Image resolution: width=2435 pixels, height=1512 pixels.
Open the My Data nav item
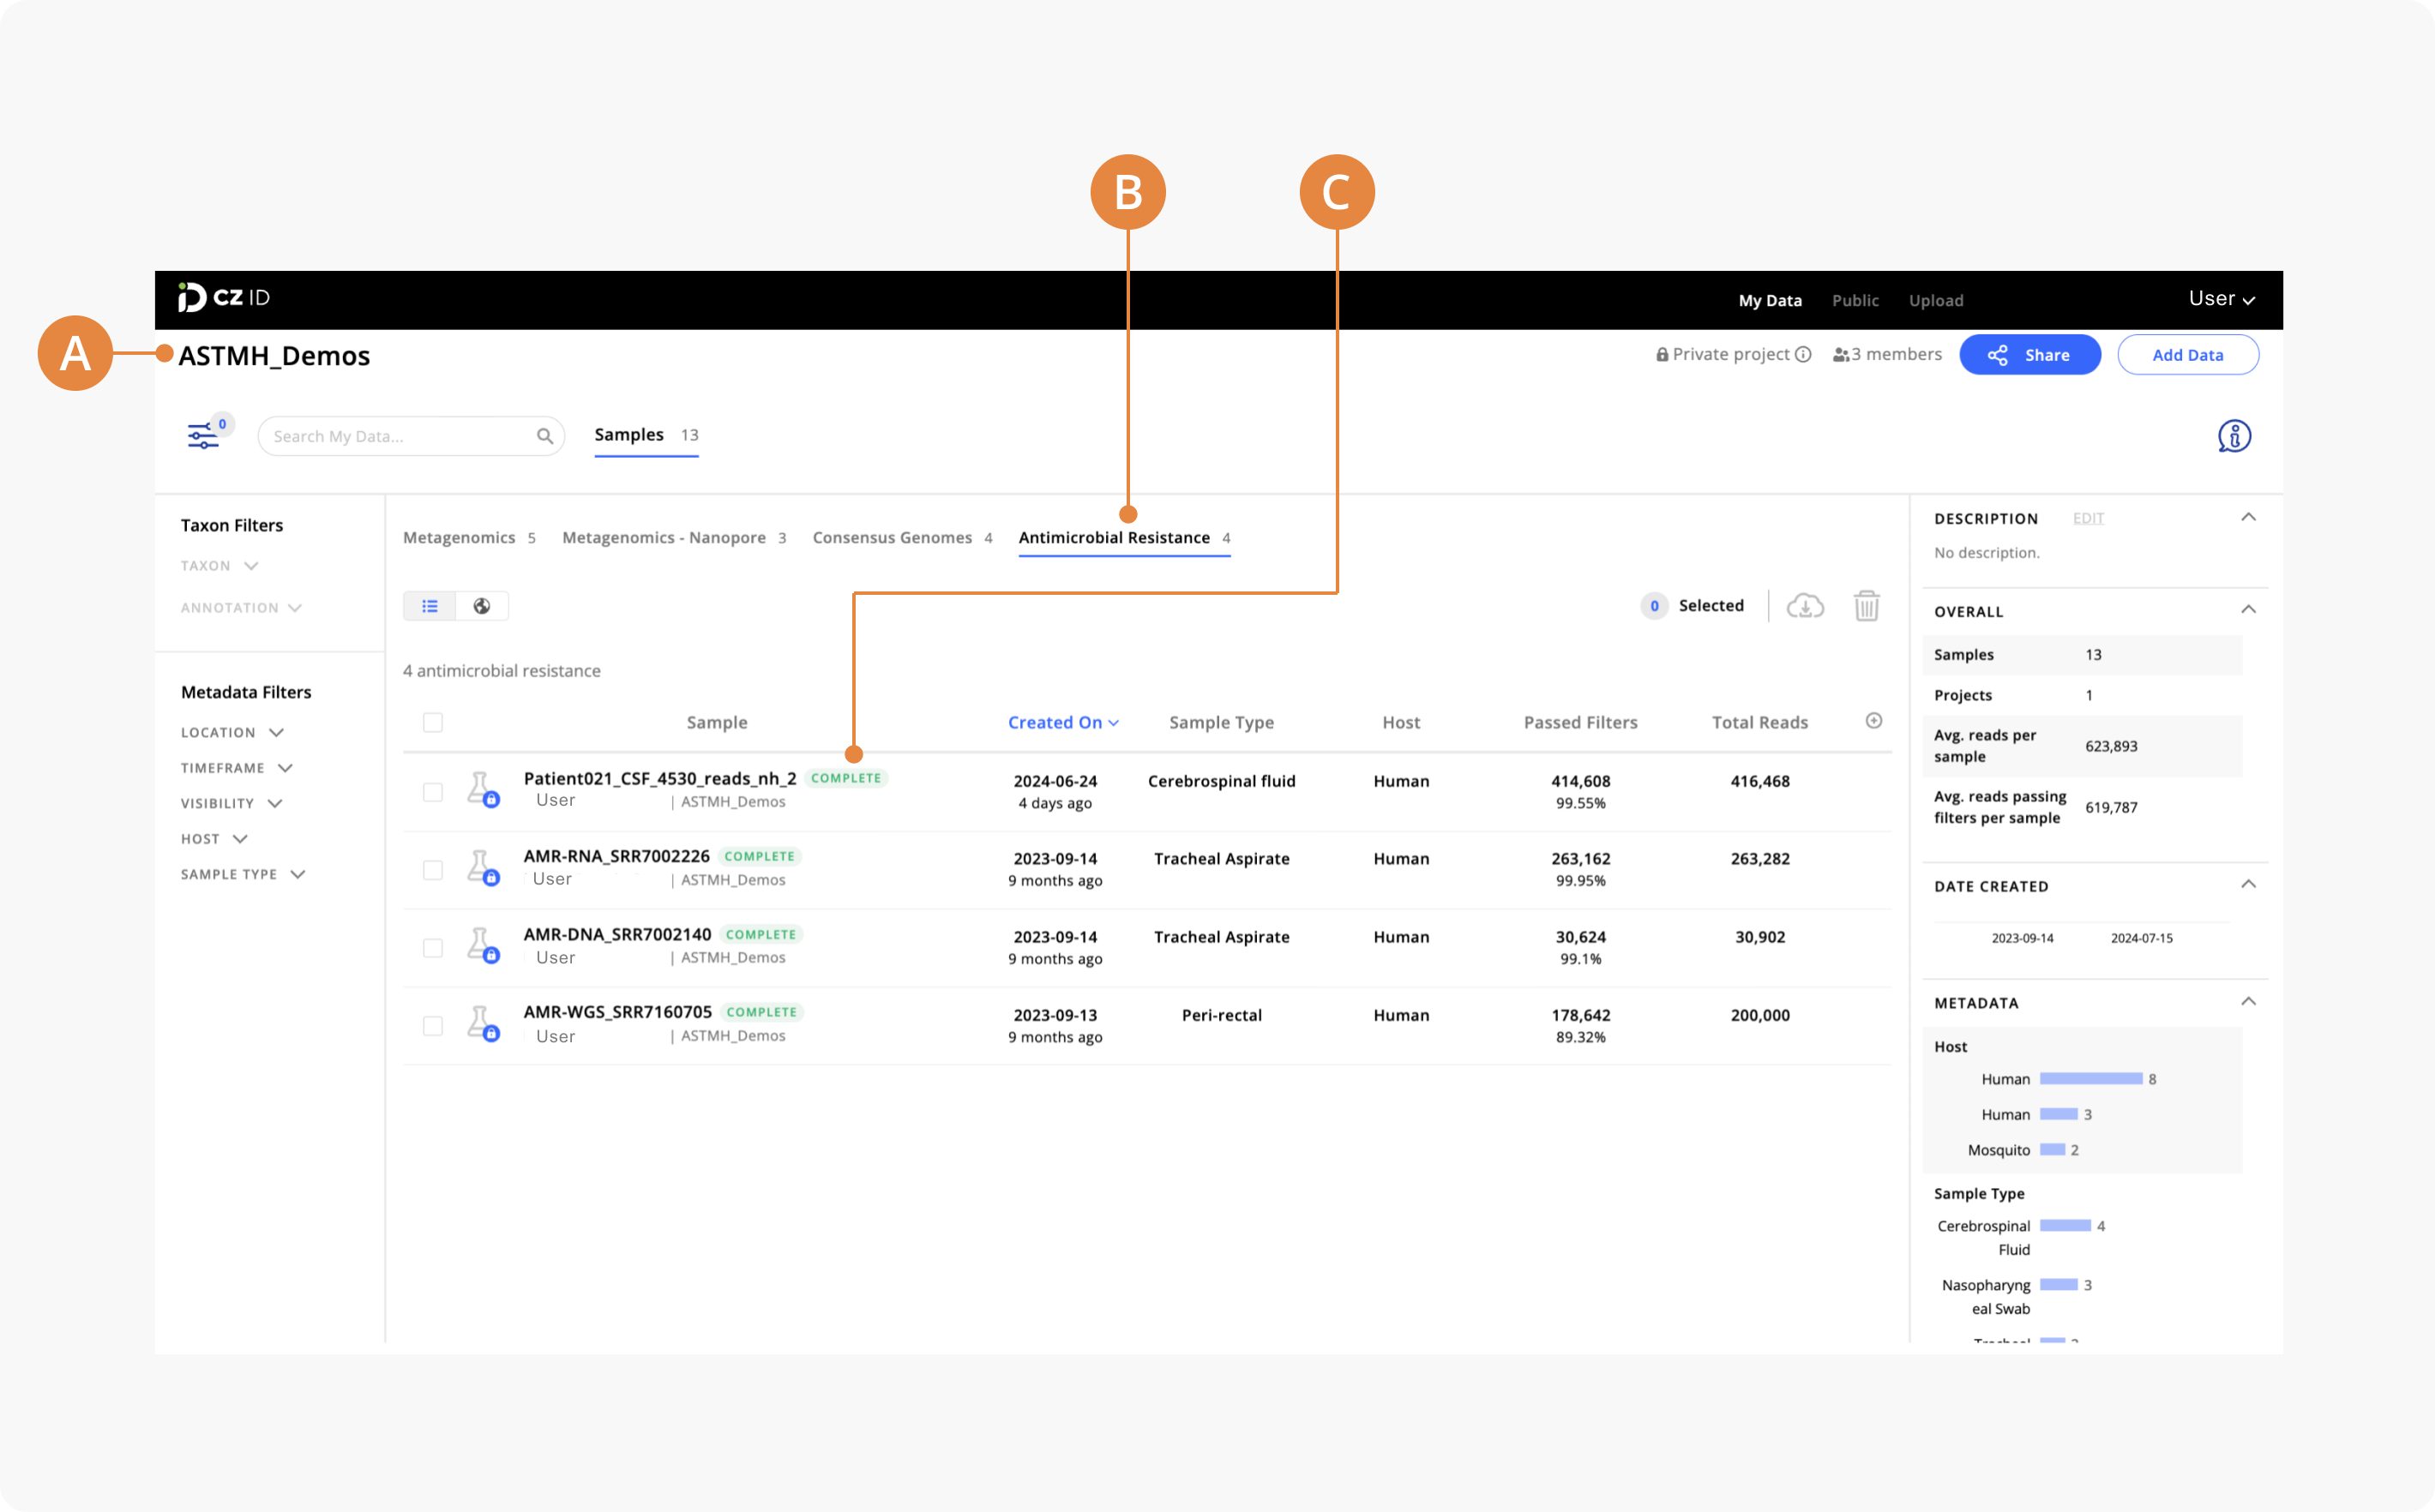pyautogui.click(x=1770, y=300)
